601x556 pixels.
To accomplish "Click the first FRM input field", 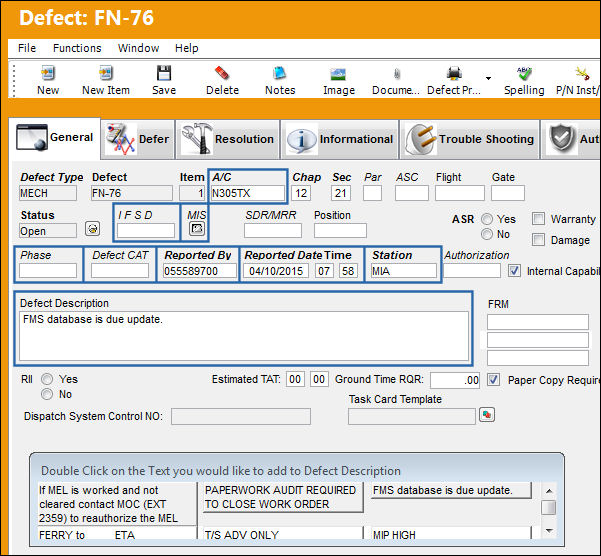I will pyautogui.click(x=538, y=322).
